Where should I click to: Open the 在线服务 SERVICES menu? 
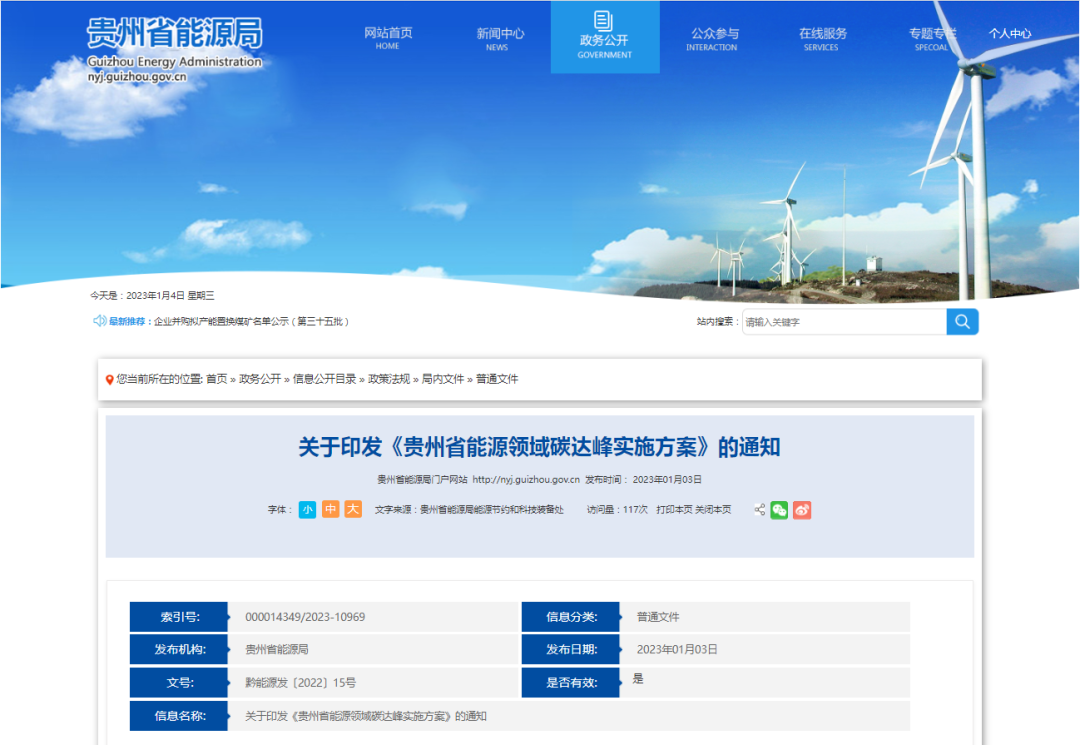[x=822, y=38]
